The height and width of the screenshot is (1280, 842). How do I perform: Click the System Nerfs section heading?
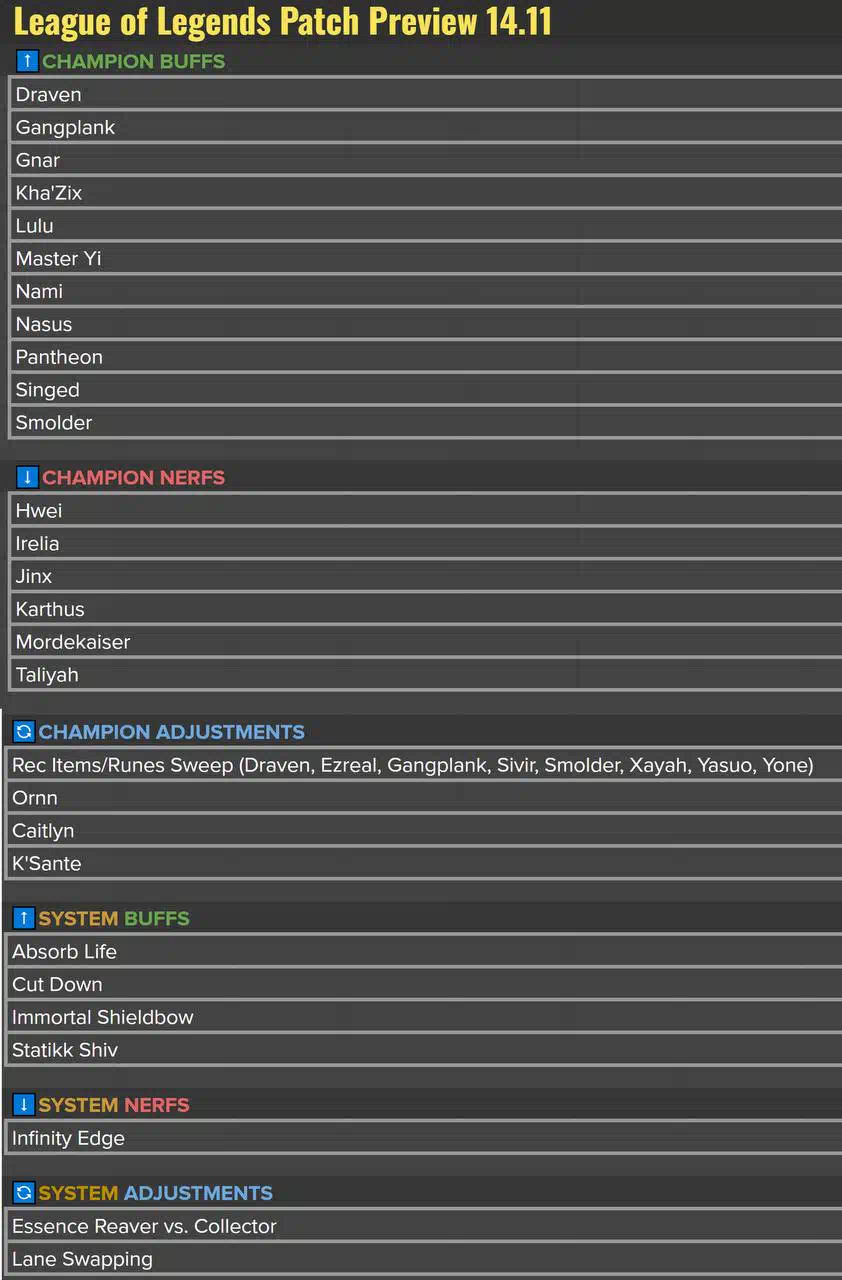pyautogui.click(x=114, y=1105)
